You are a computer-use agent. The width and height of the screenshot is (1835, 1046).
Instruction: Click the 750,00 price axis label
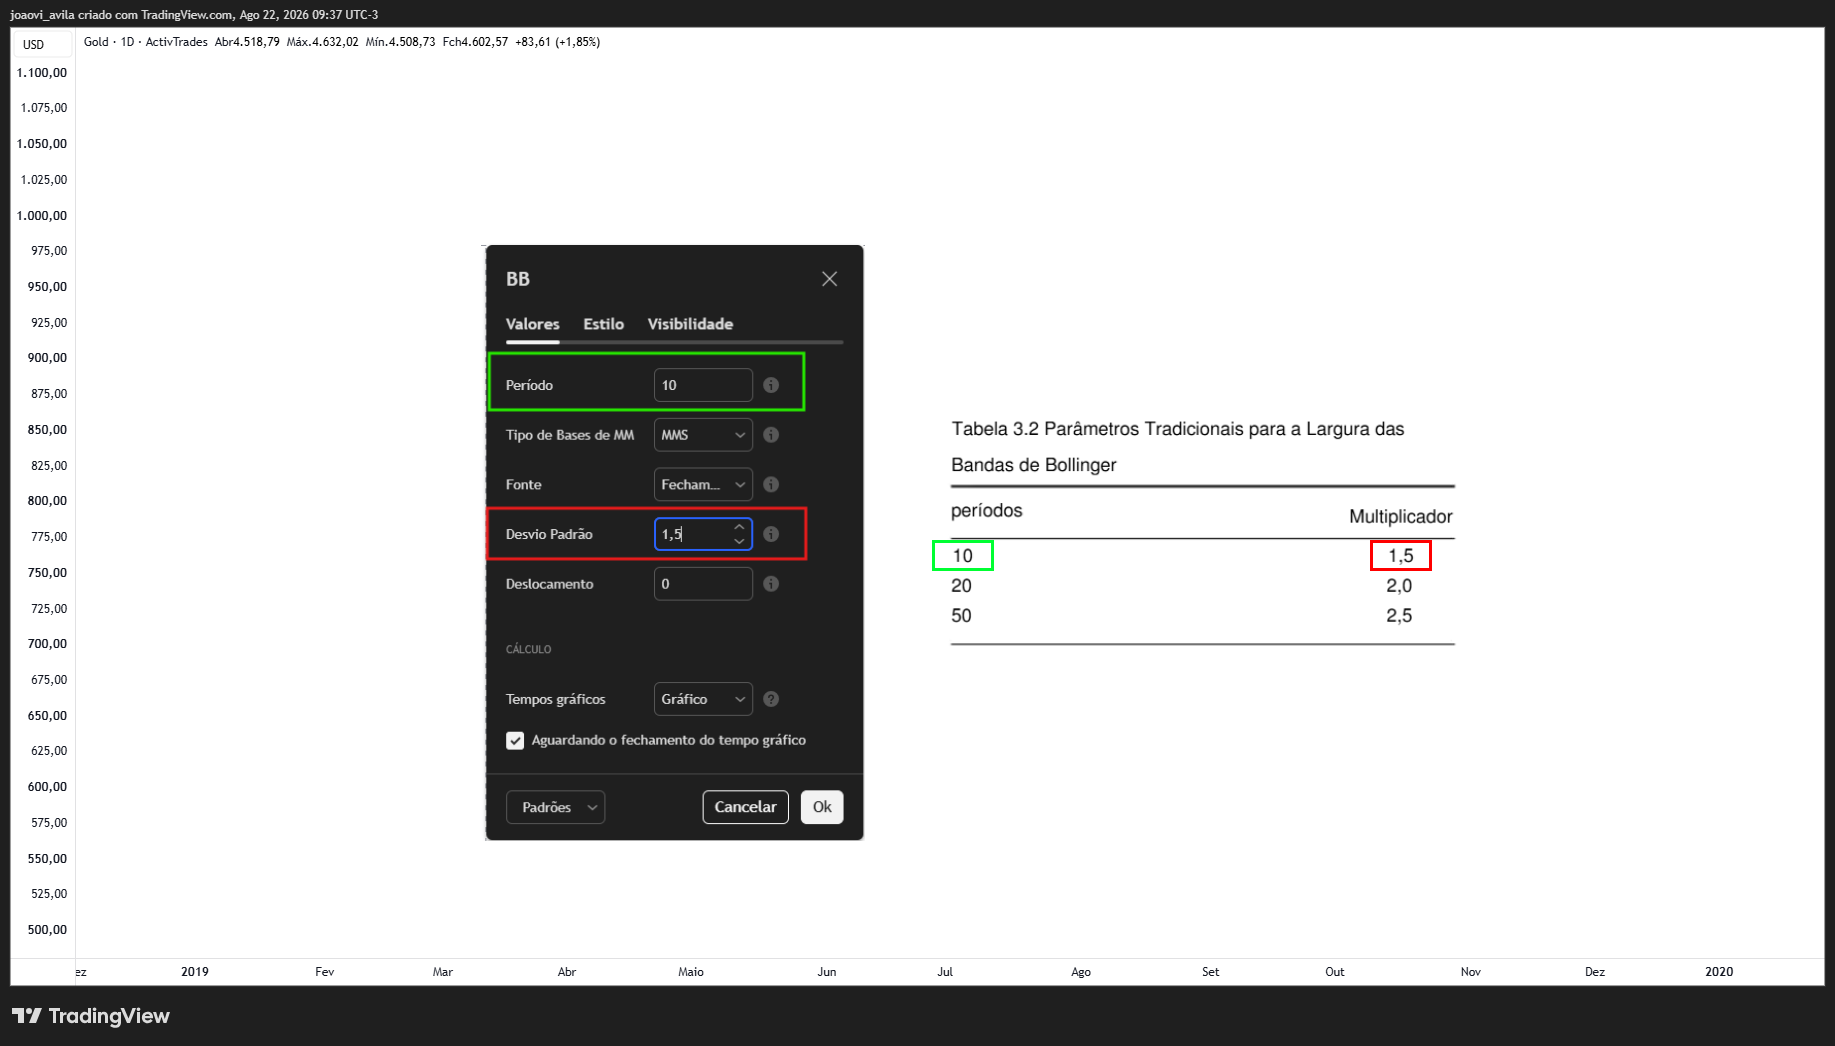click(x=47, y=573)
